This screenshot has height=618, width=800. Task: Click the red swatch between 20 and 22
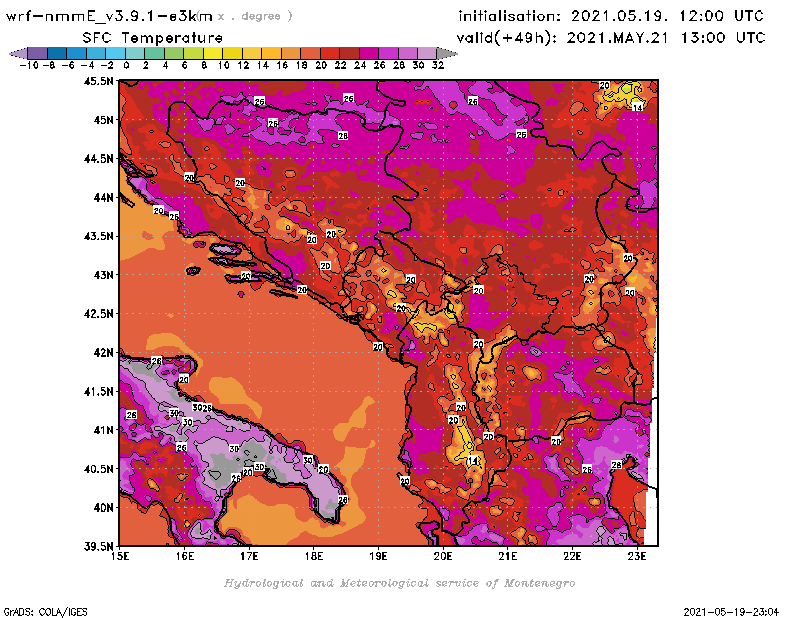pyautogui.click(x=330, y=53)
